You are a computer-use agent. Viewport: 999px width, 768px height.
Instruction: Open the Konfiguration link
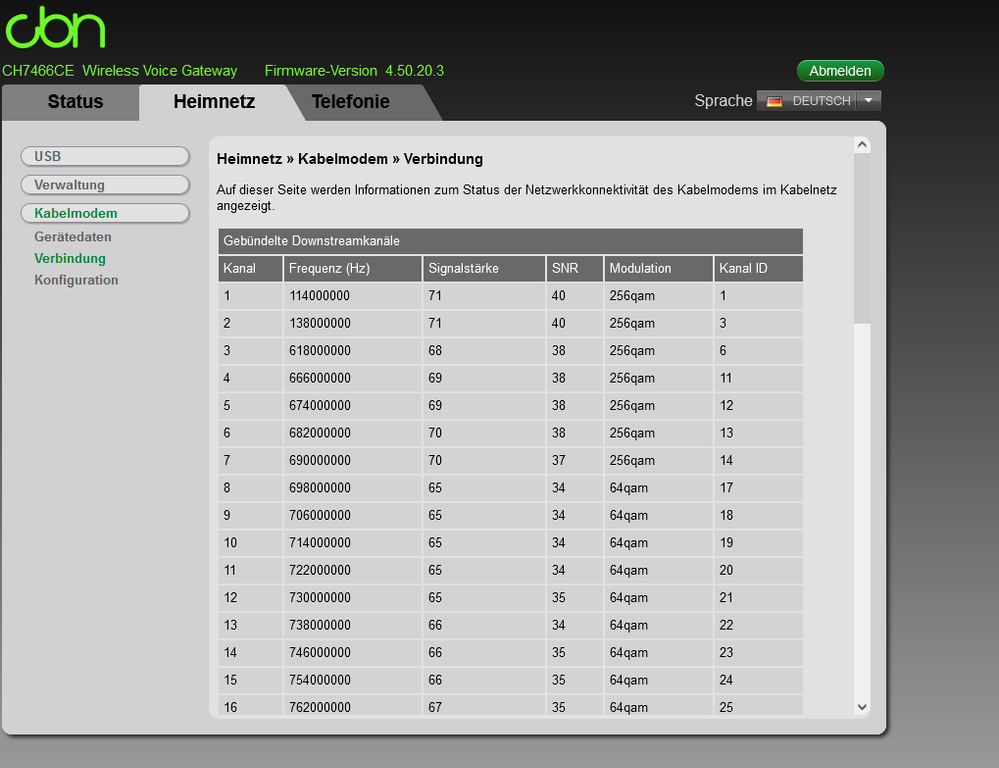tap(76, 280)
